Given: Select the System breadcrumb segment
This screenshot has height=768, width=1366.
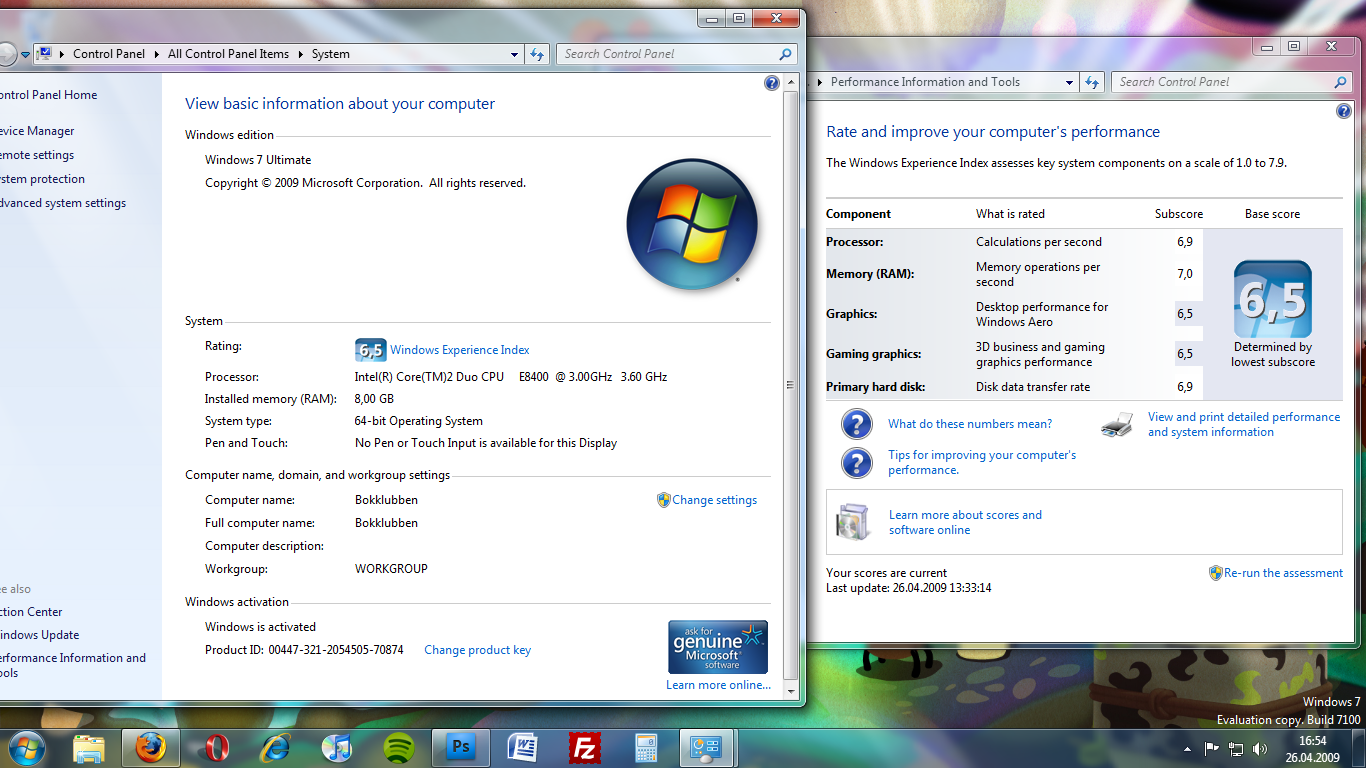Looking at the screenshot, I should (x=330, y=54).
